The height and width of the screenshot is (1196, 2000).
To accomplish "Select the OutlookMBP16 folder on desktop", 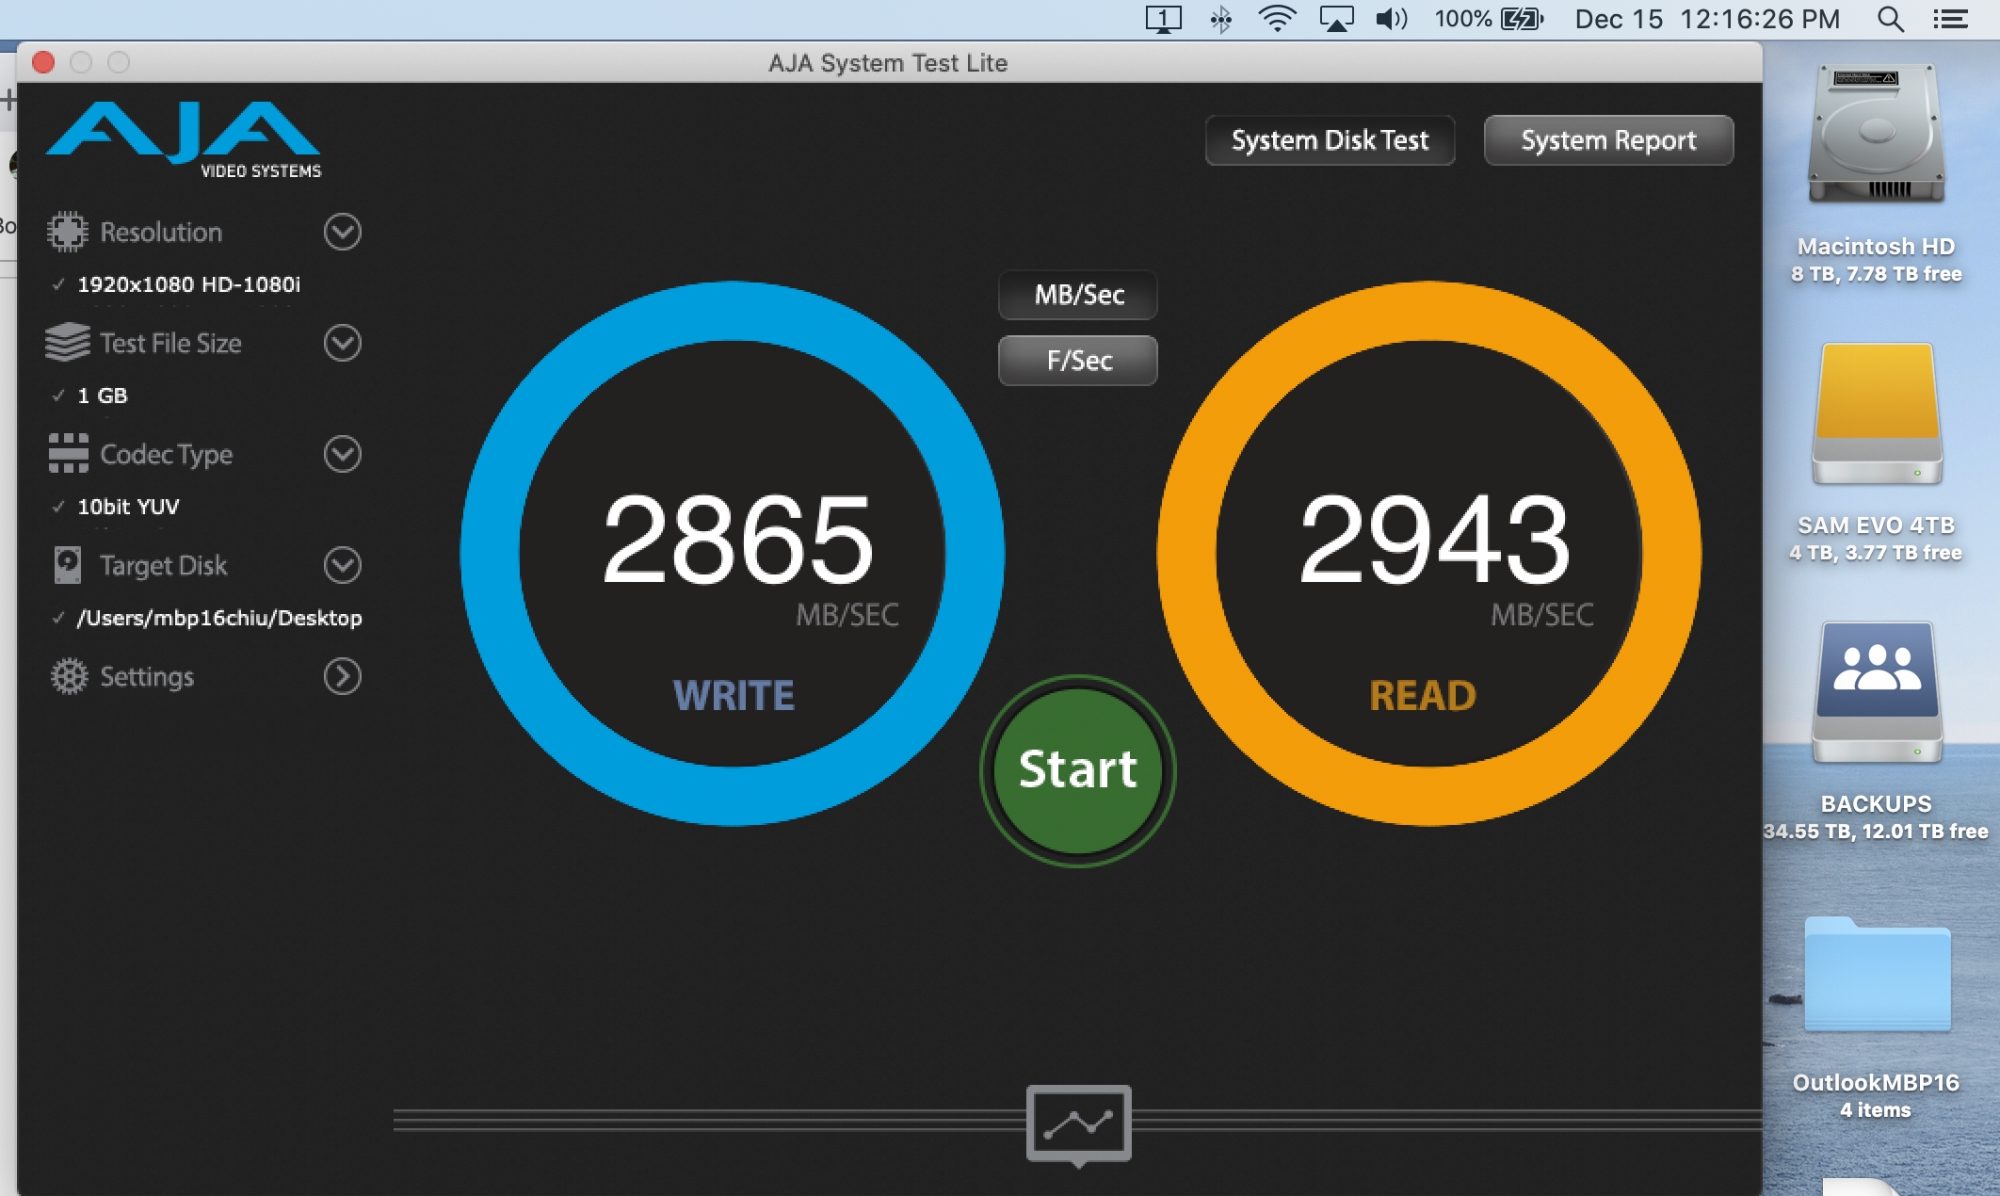I will [1877, 974].
